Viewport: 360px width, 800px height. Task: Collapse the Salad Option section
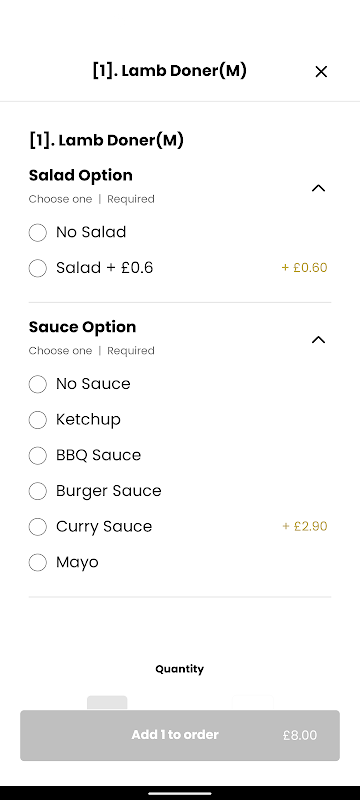coord(318,188)
